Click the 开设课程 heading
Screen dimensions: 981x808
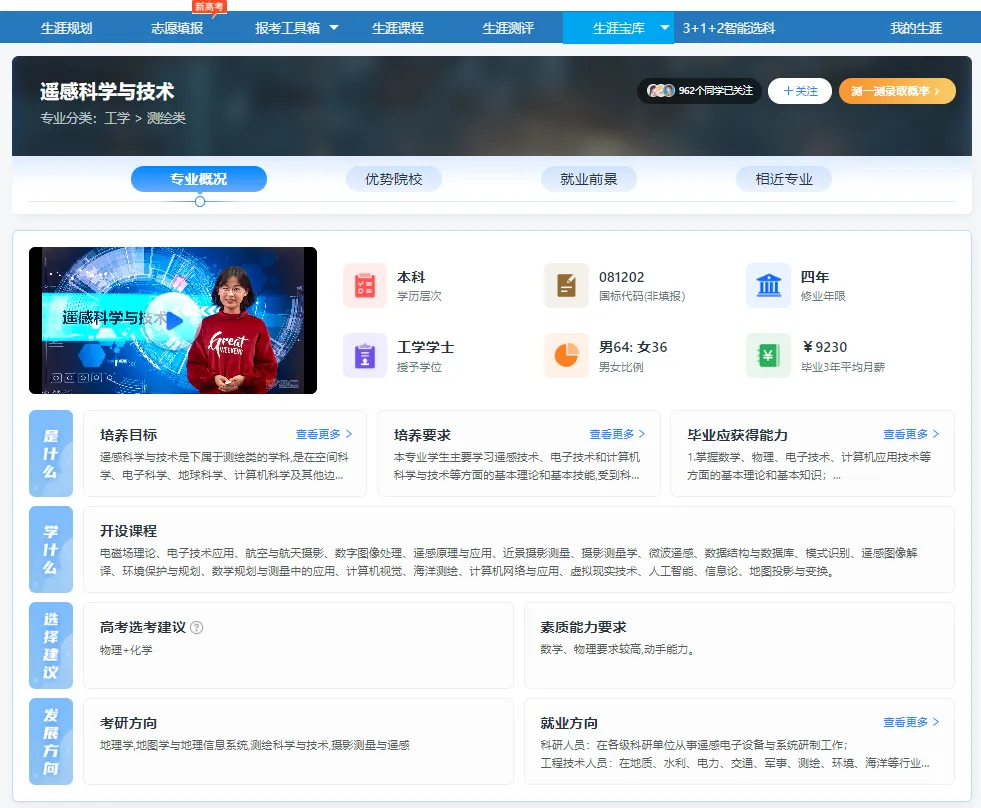click(128, 531)
